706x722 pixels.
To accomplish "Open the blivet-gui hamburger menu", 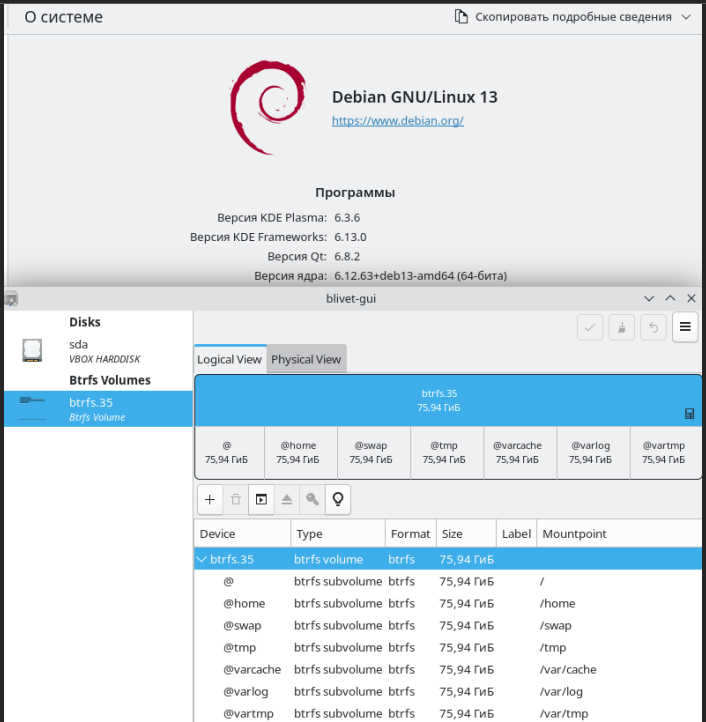I will 685,327.
